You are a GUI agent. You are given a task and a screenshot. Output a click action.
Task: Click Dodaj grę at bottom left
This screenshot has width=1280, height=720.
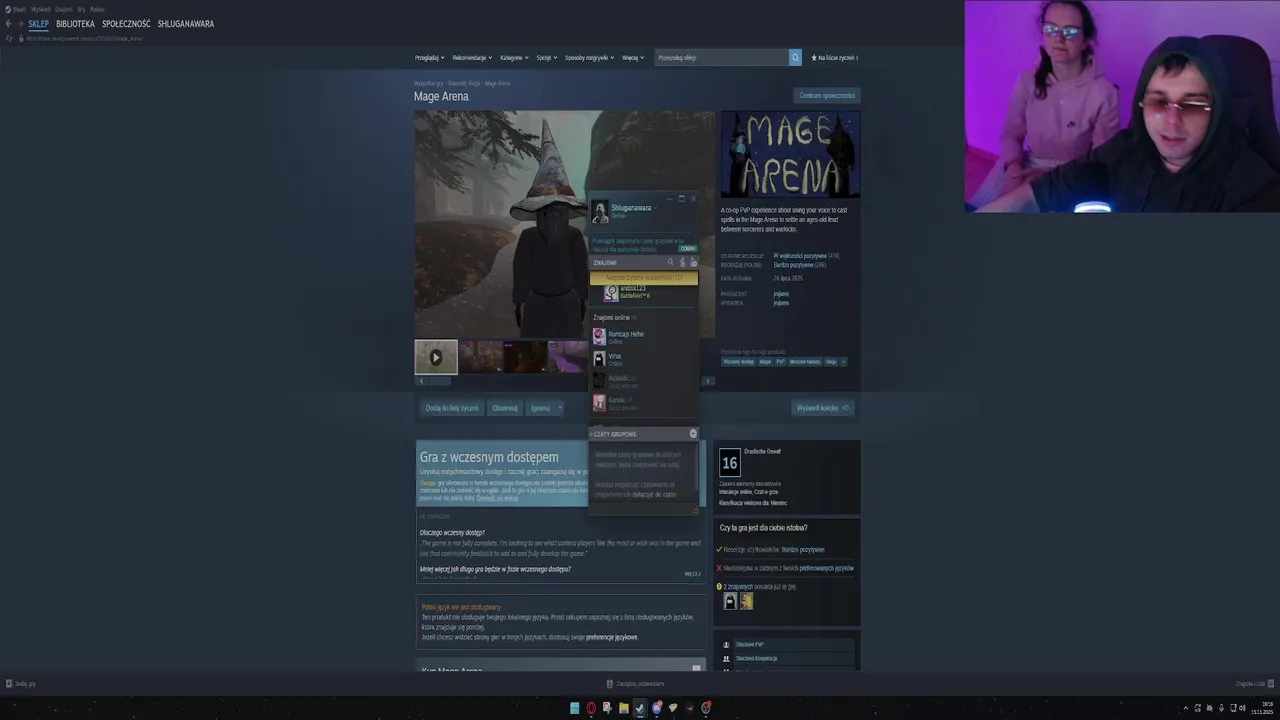[x=21, y=684]
